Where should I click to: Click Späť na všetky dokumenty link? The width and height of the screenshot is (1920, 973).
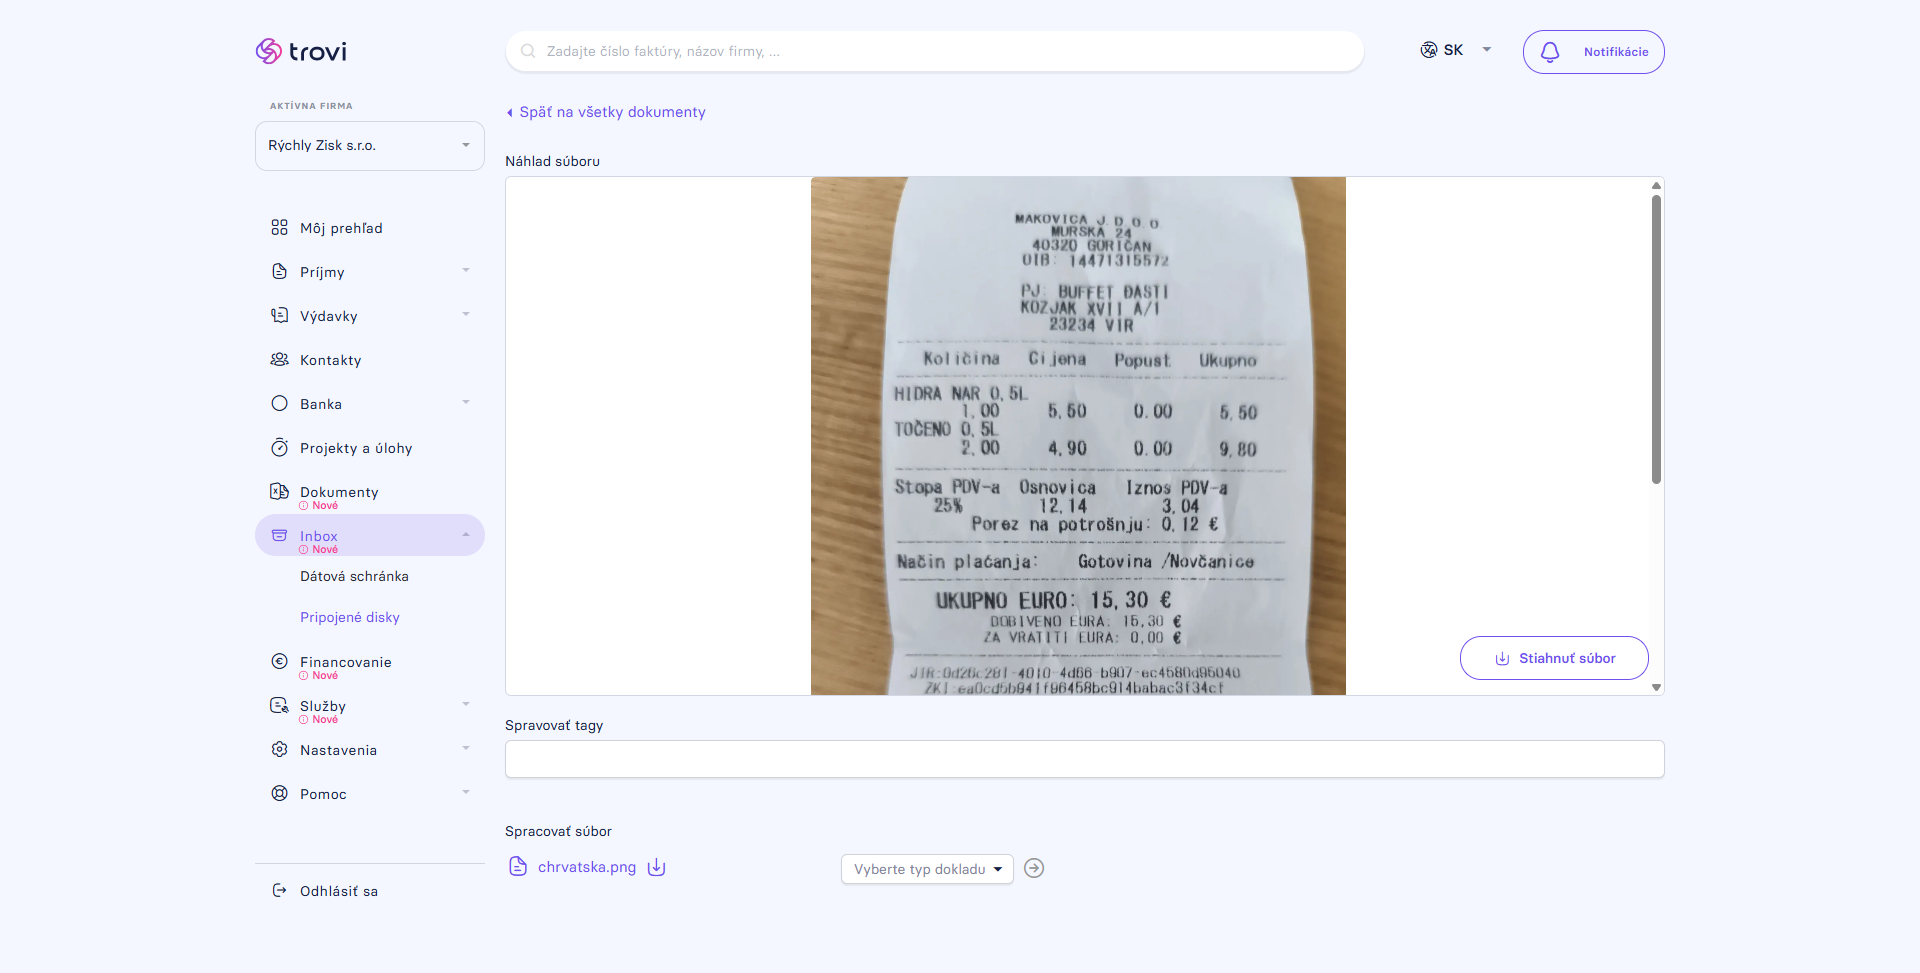606,112
